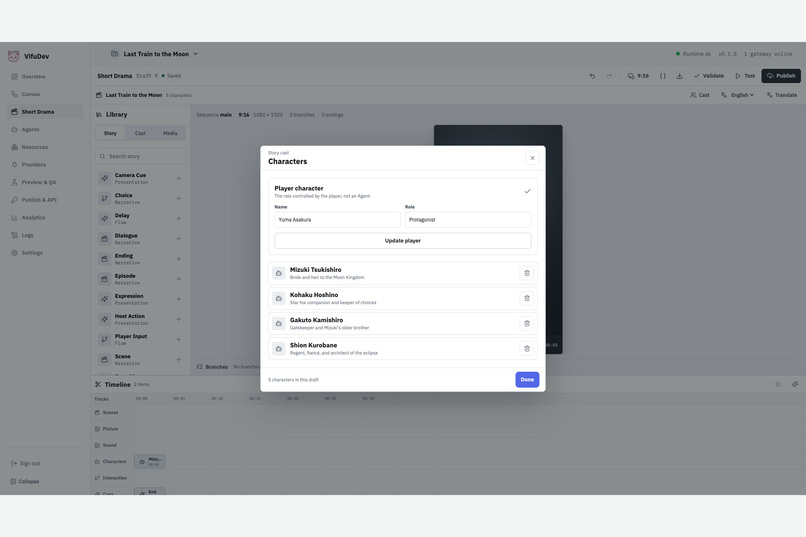This screenshot has height=537, width=806.
Task: Open the Gakuto Kamishiro character row
Action: [x=402, y=323]
